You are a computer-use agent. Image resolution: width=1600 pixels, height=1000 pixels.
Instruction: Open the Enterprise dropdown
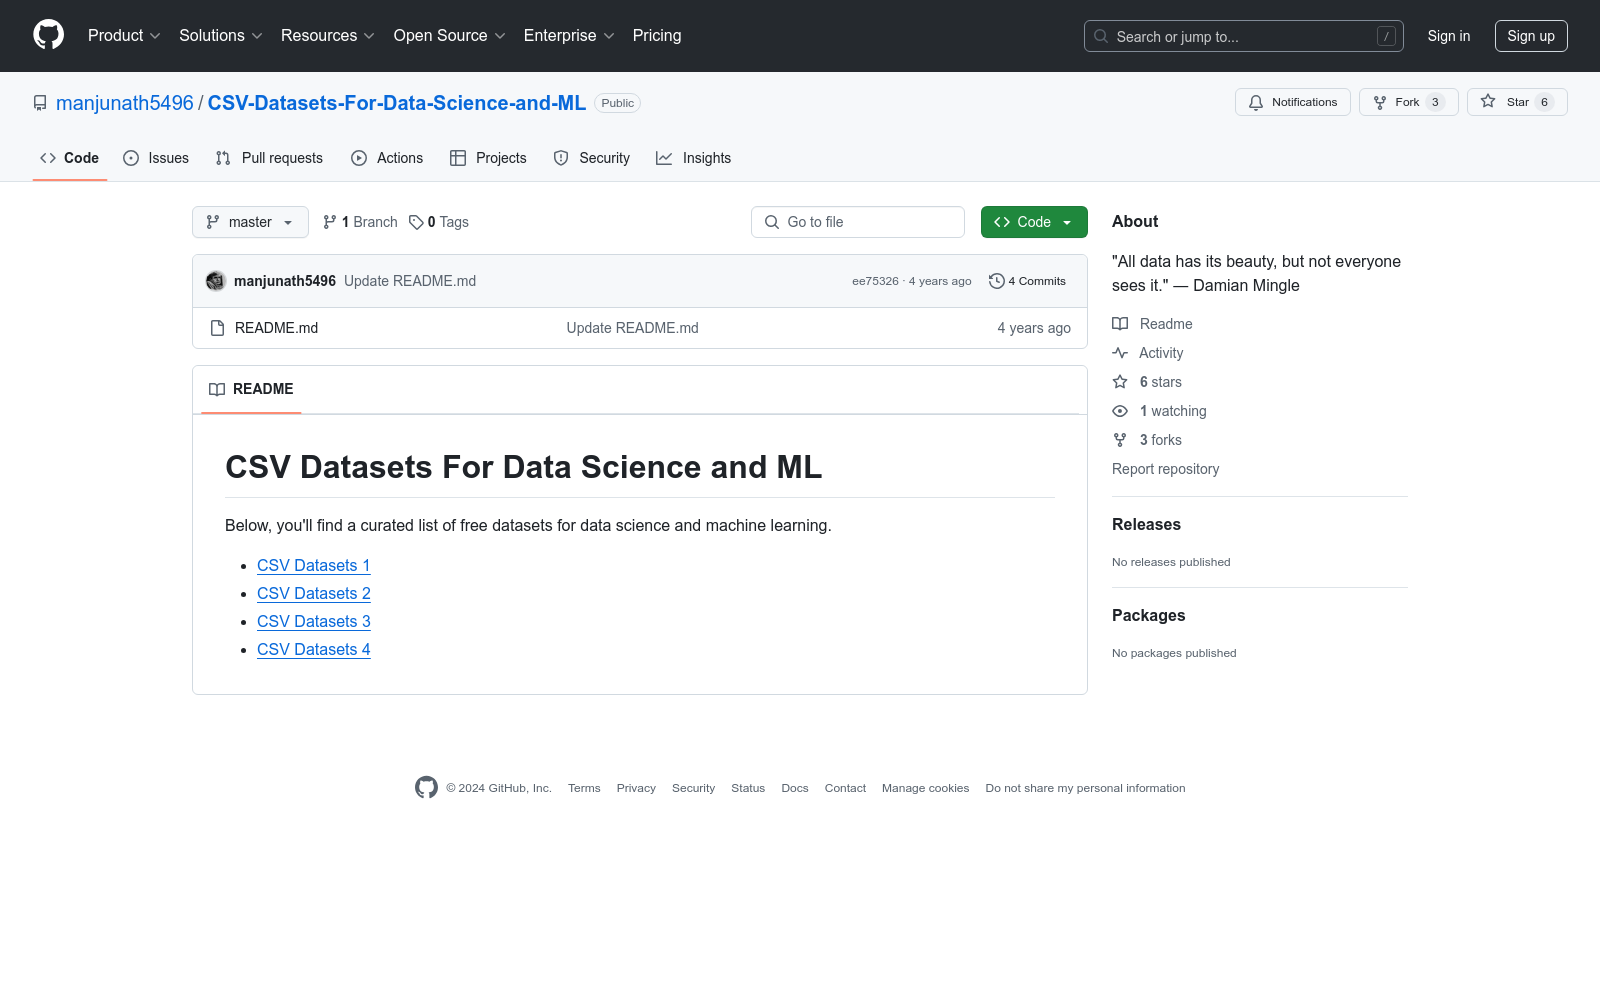[x=569, y=36]
